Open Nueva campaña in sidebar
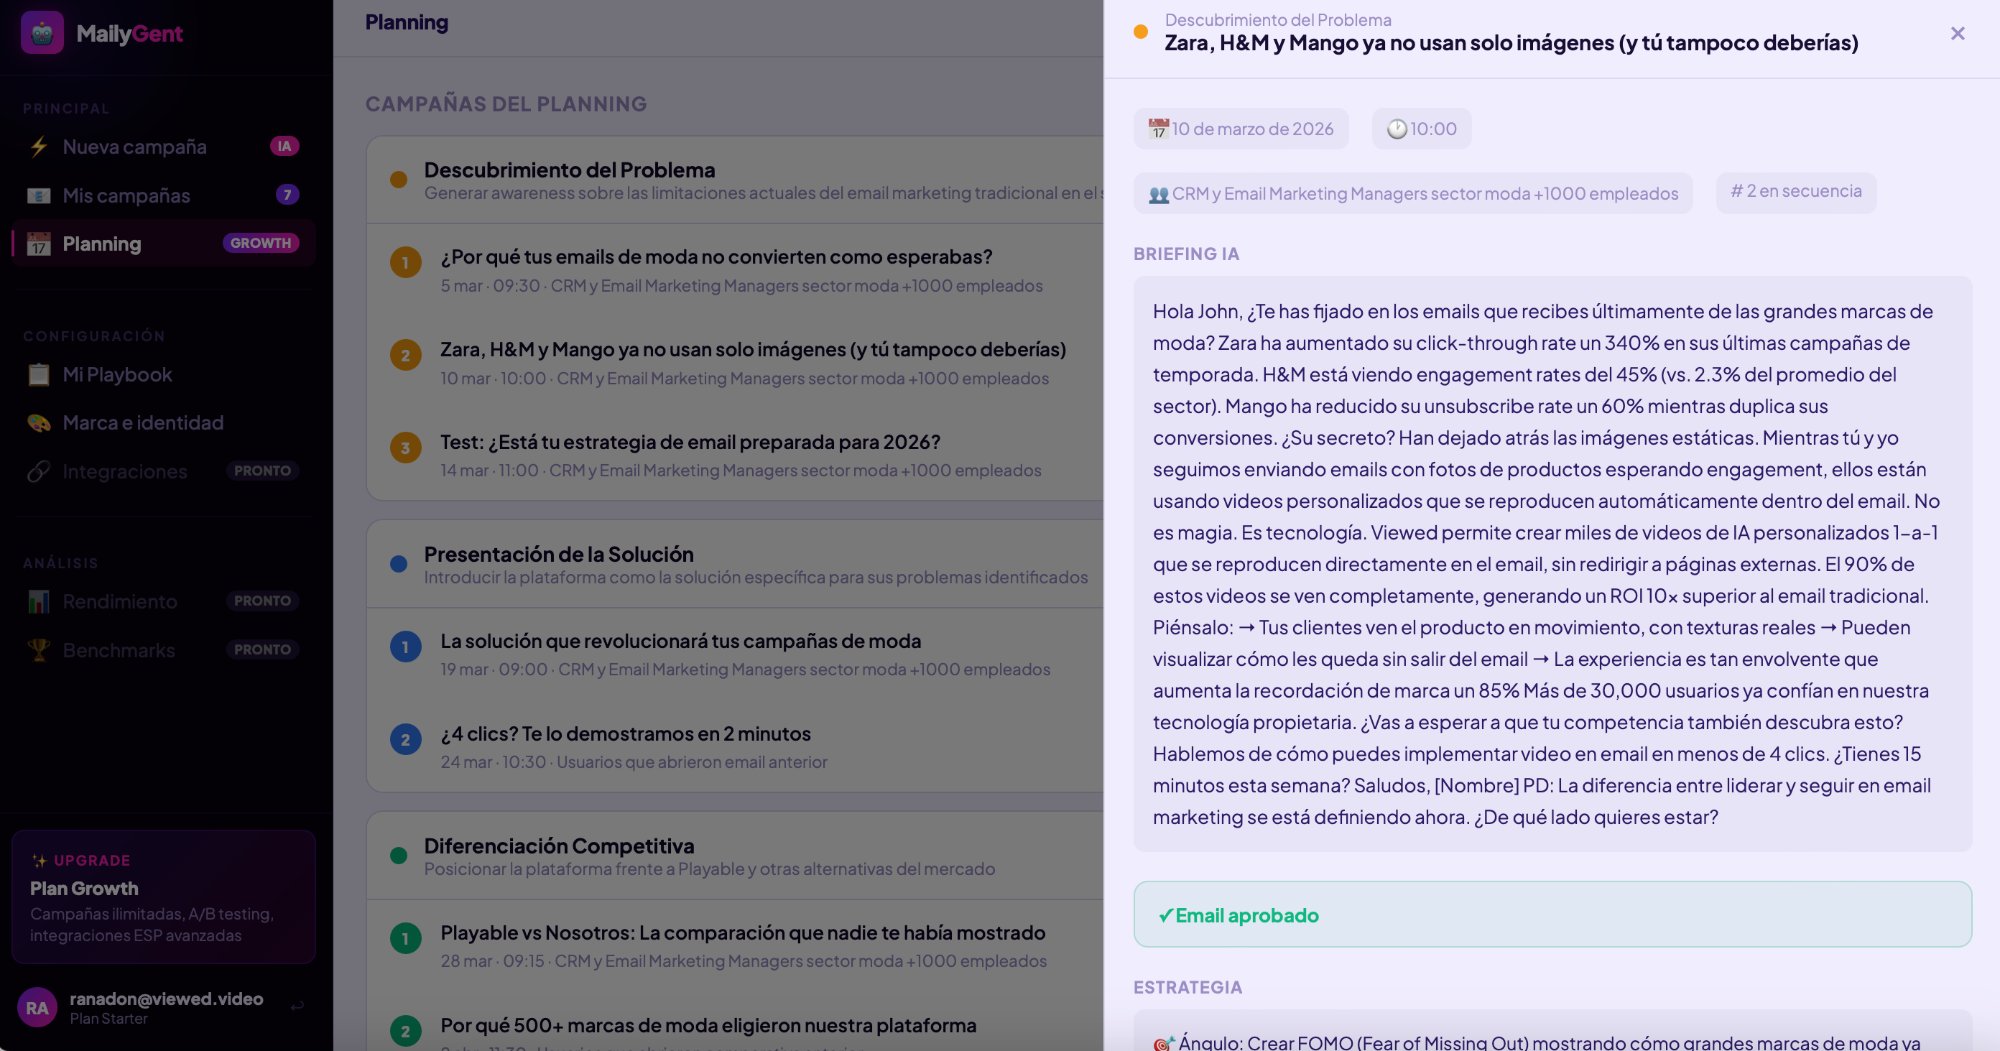Viewport: 2000px width, 1051px height. coord(164,147)
